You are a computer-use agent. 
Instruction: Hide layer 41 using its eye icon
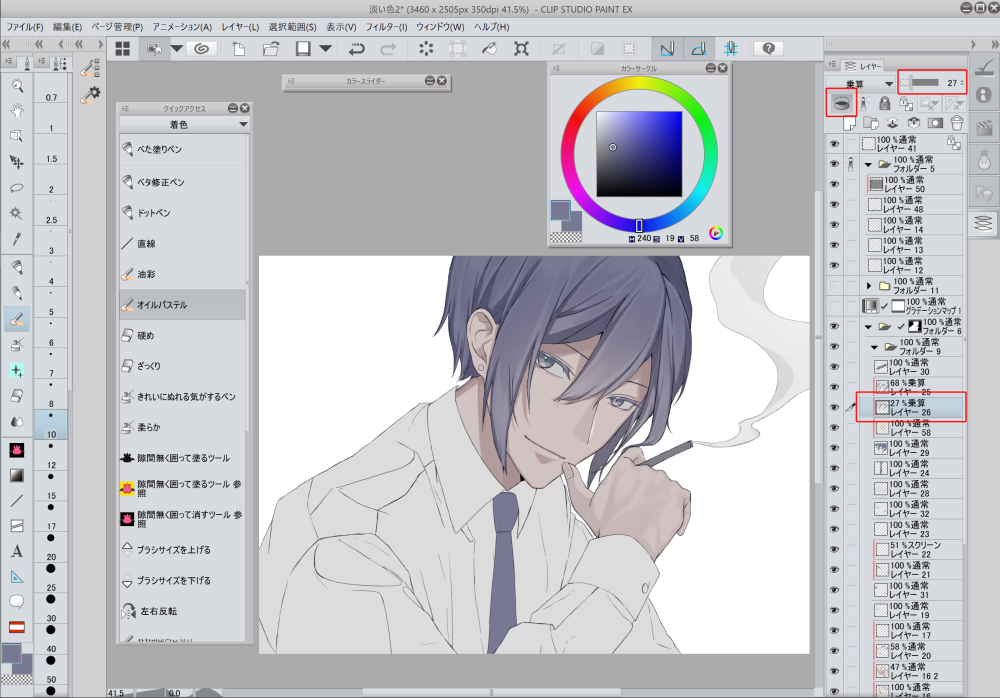tap(834, 144)
